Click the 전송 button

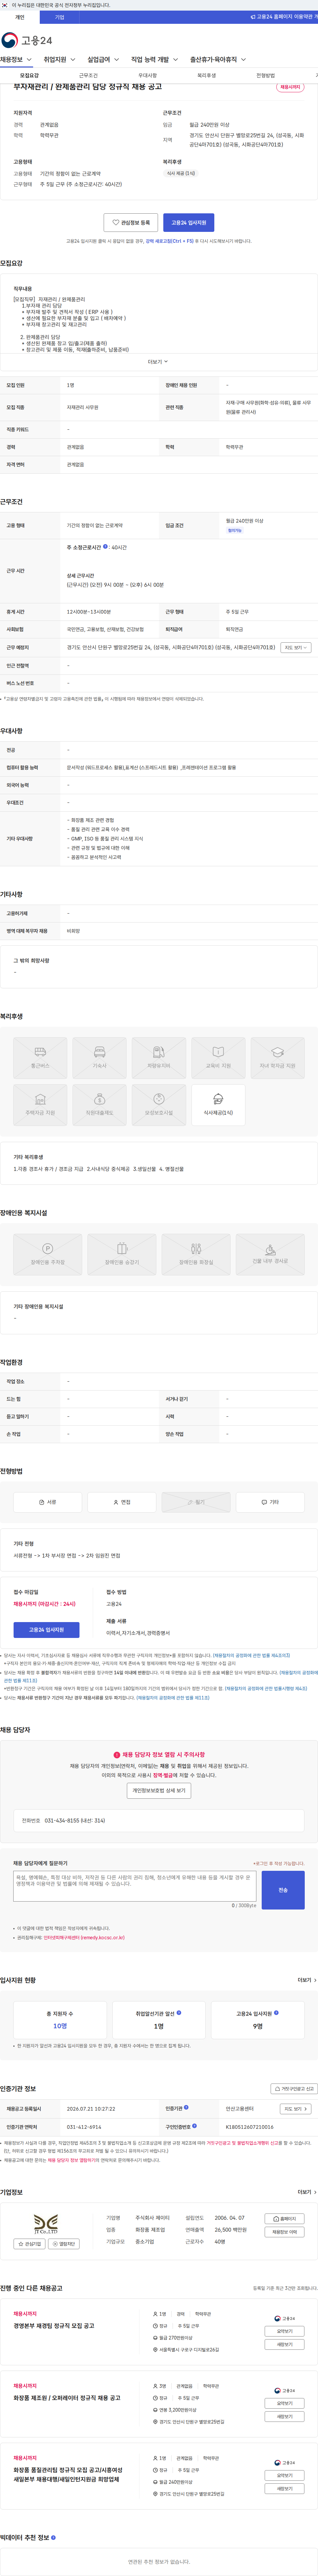283,1890
